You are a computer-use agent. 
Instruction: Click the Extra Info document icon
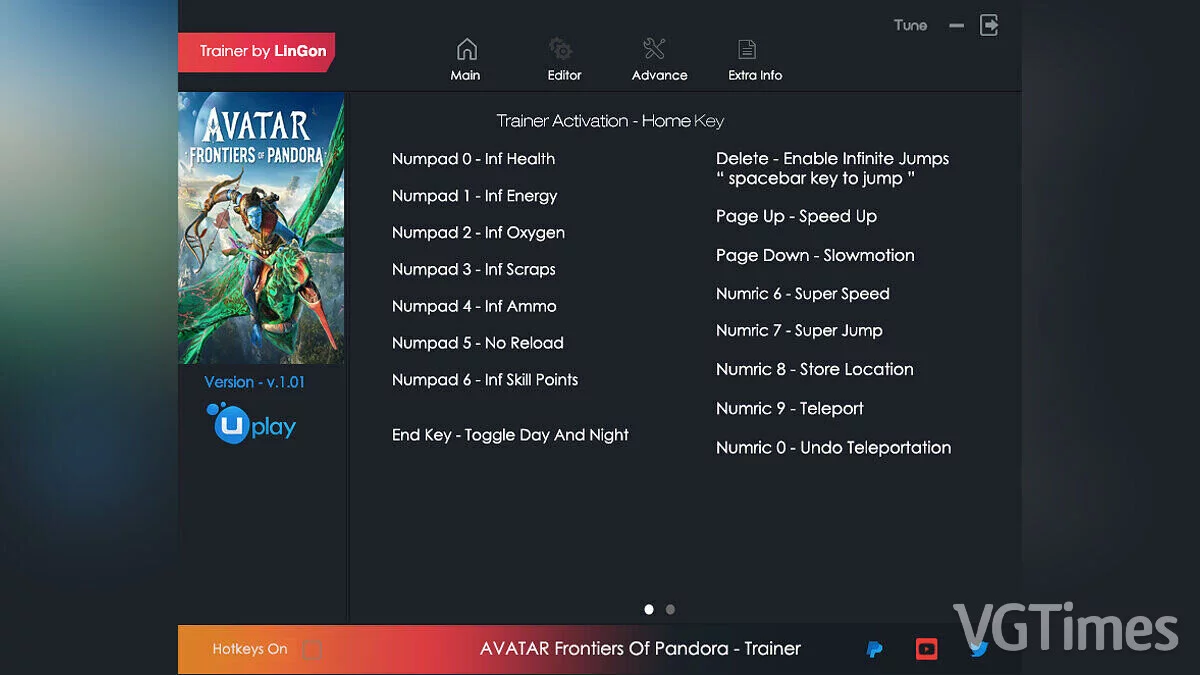coord(746,47)
